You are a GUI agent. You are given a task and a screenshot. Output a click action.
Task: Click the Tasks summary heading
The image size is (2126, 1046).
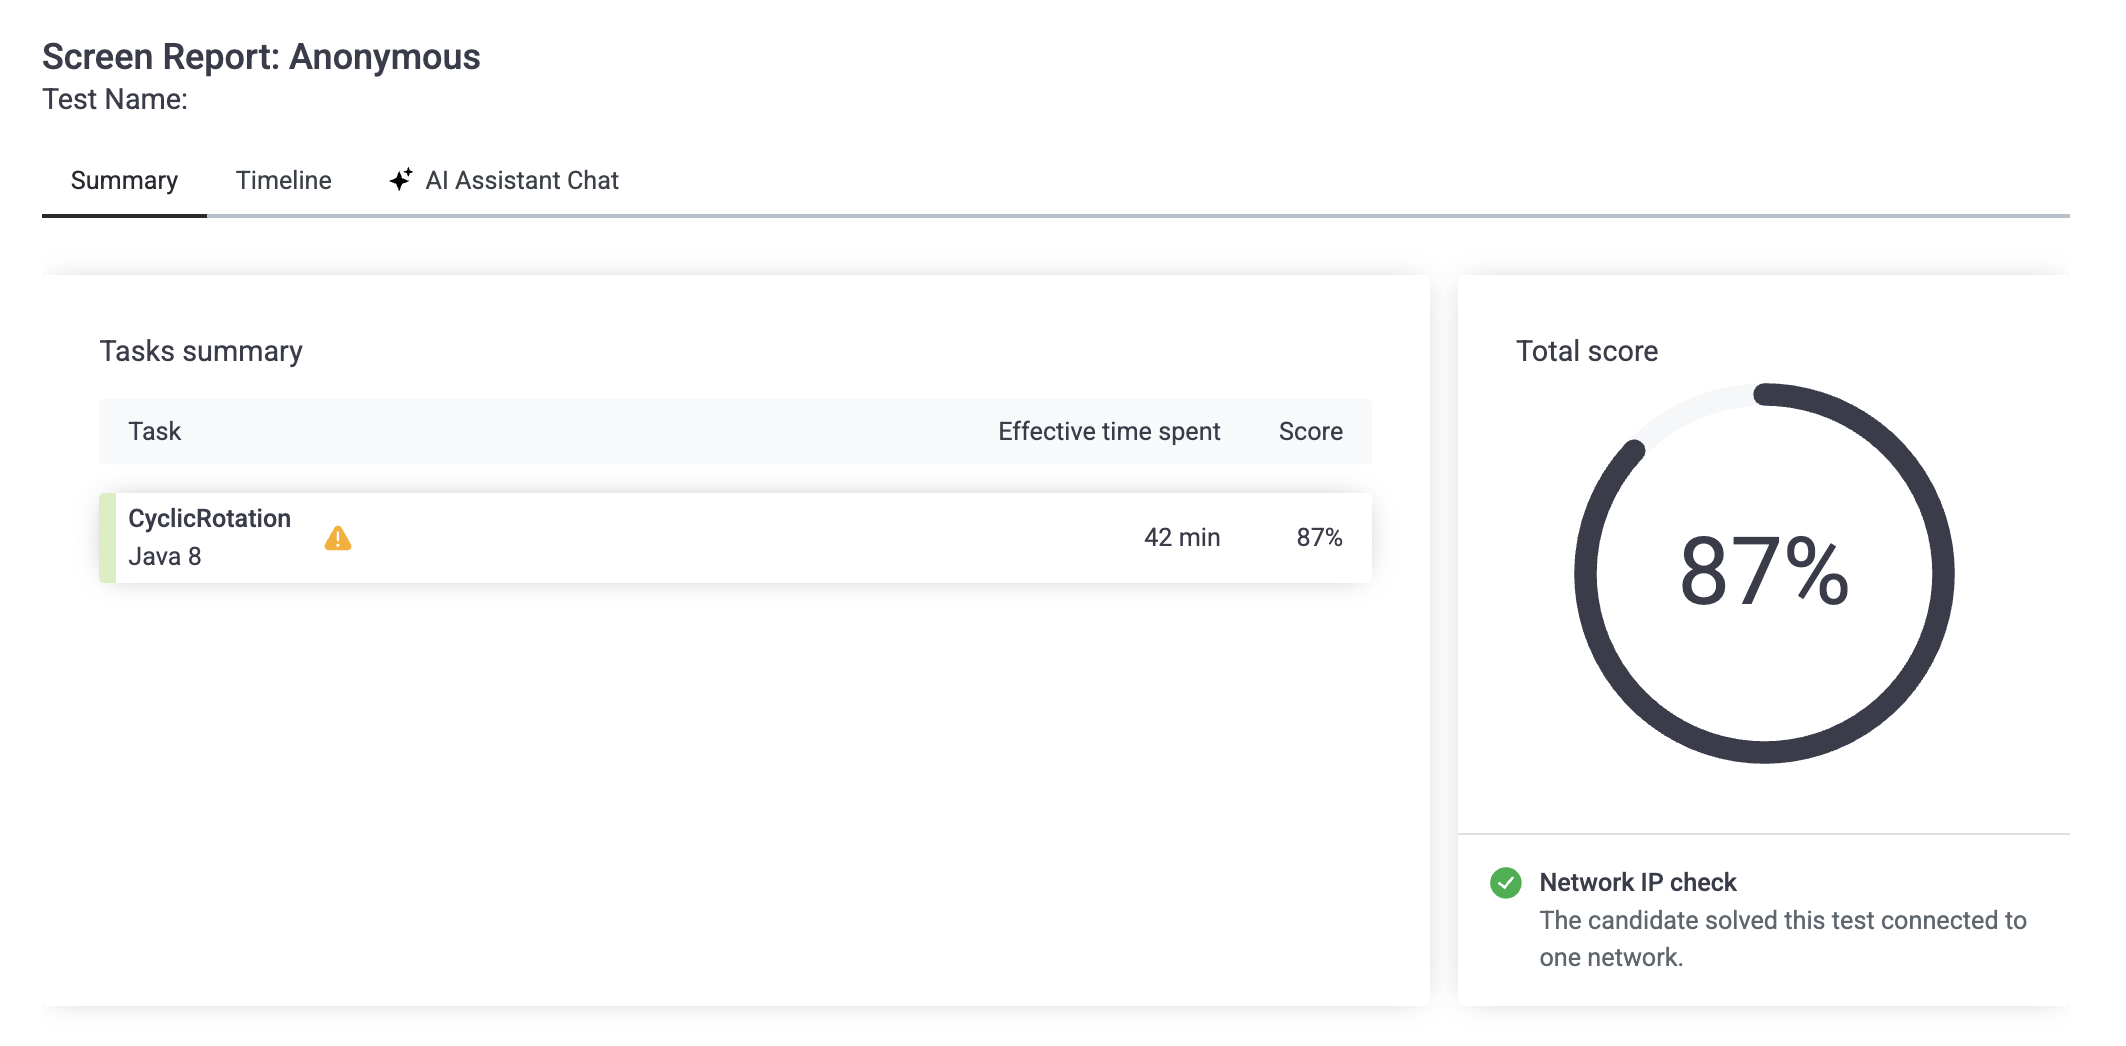coord(201,351)
